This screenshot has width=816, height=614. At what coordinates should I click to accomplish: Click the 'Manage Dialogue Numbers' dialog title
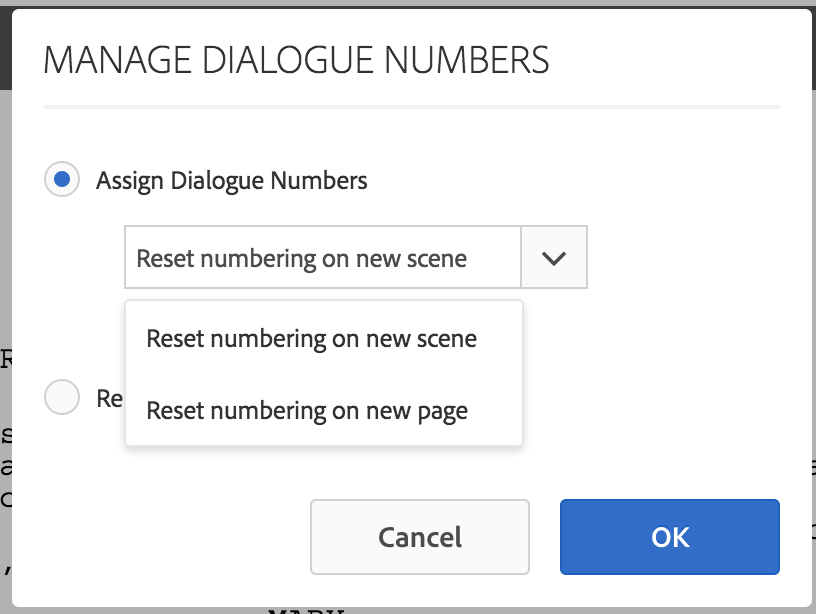[x=296, y=60]
